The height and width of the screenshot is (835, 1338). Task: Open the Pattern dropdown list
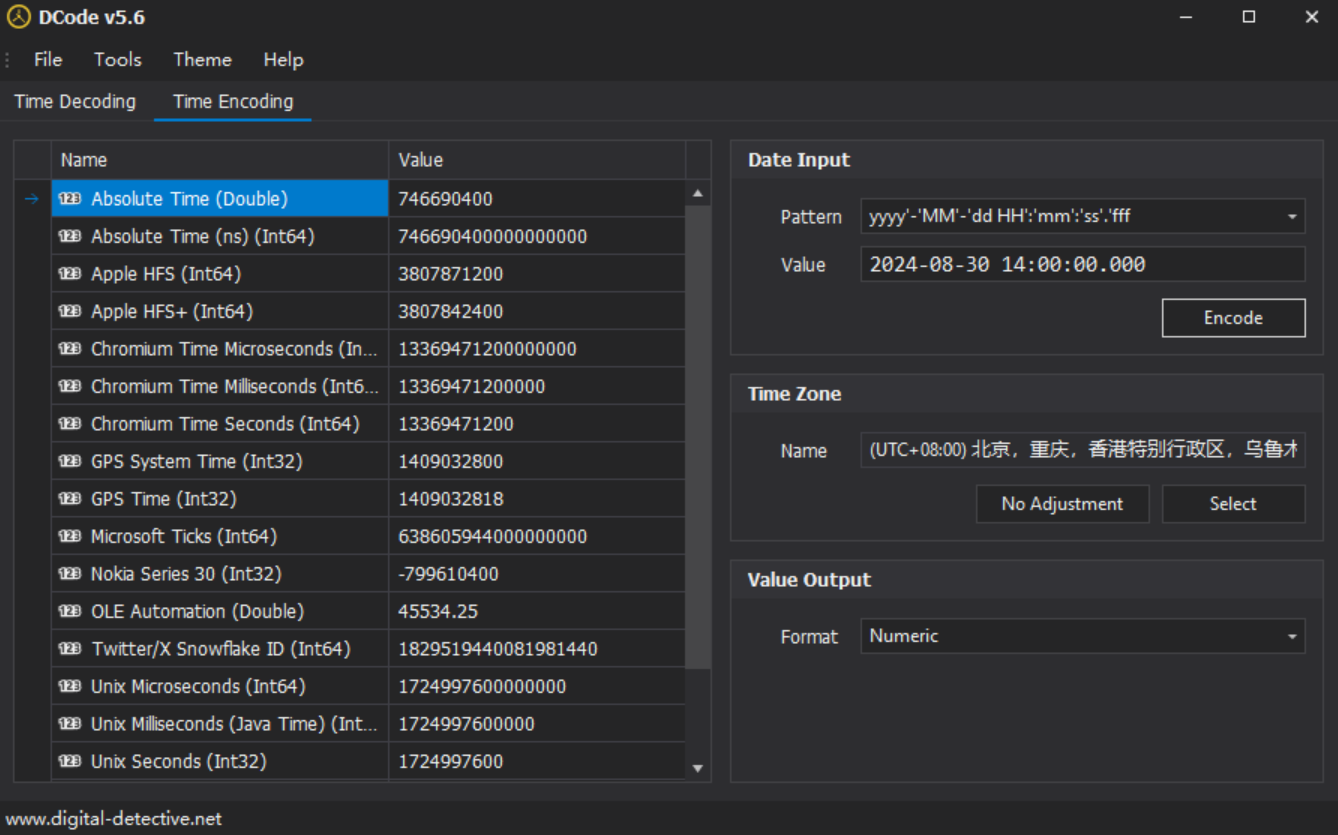point(1292,216)
